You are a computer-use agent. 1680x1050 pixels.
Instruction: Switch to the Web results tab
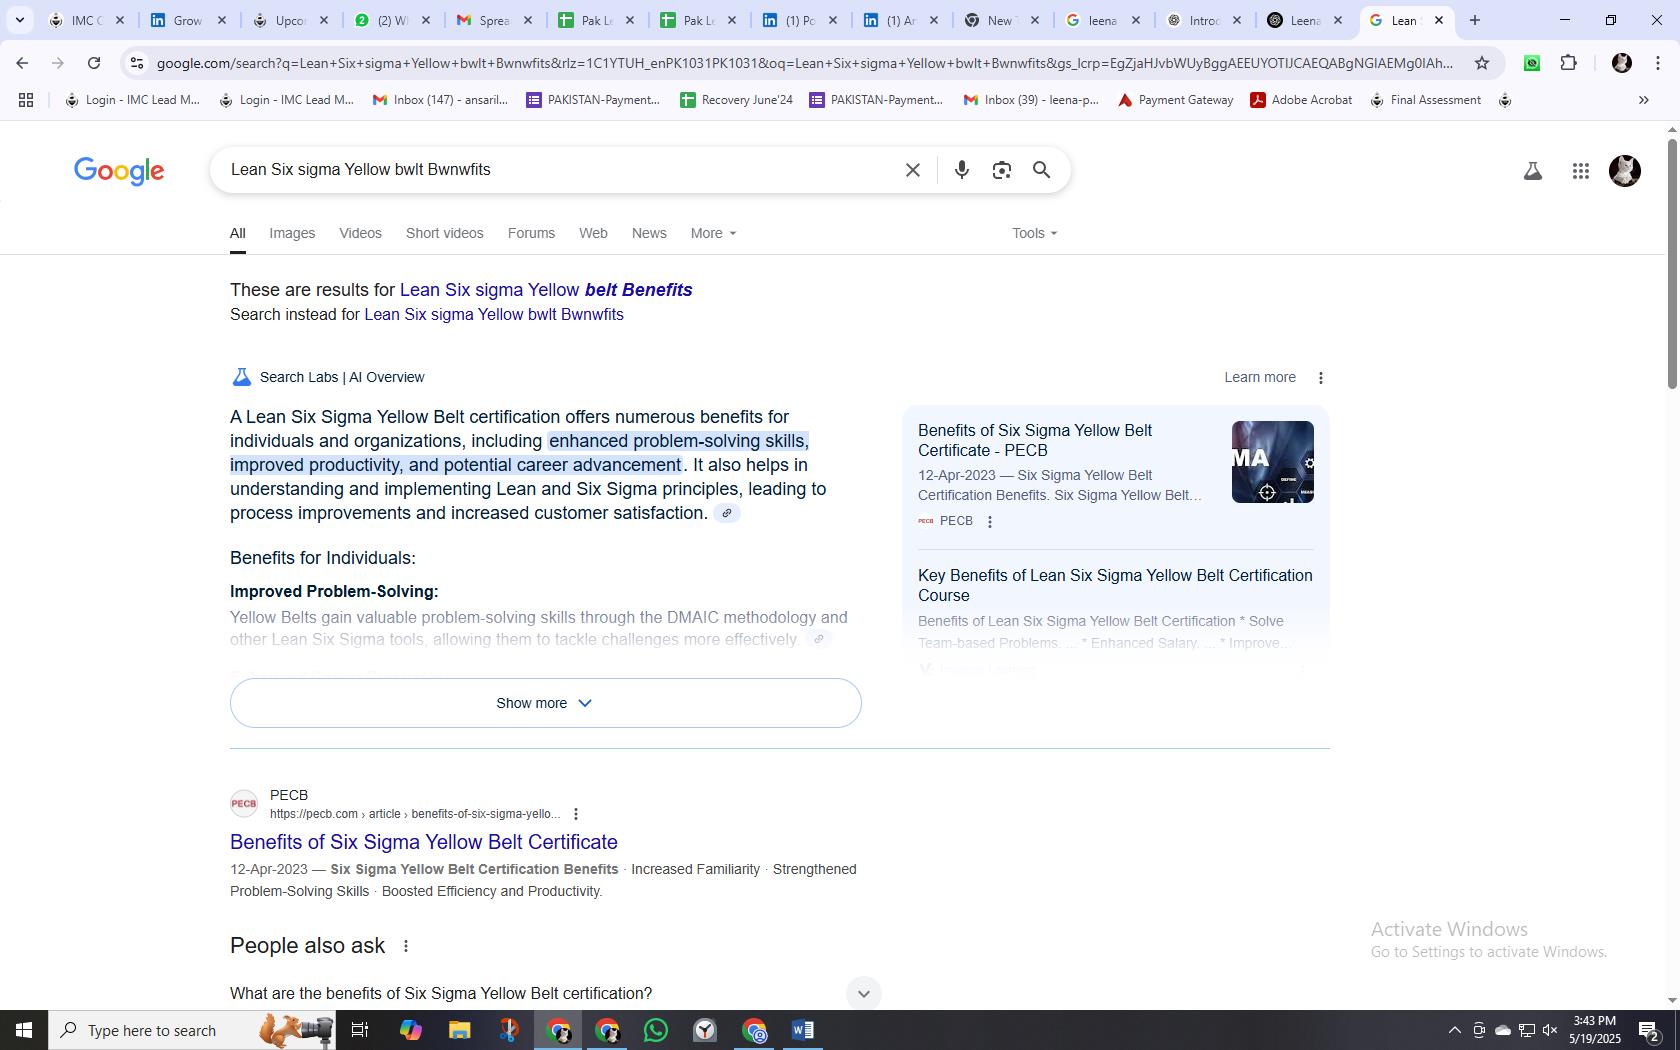tap(593, 233)
